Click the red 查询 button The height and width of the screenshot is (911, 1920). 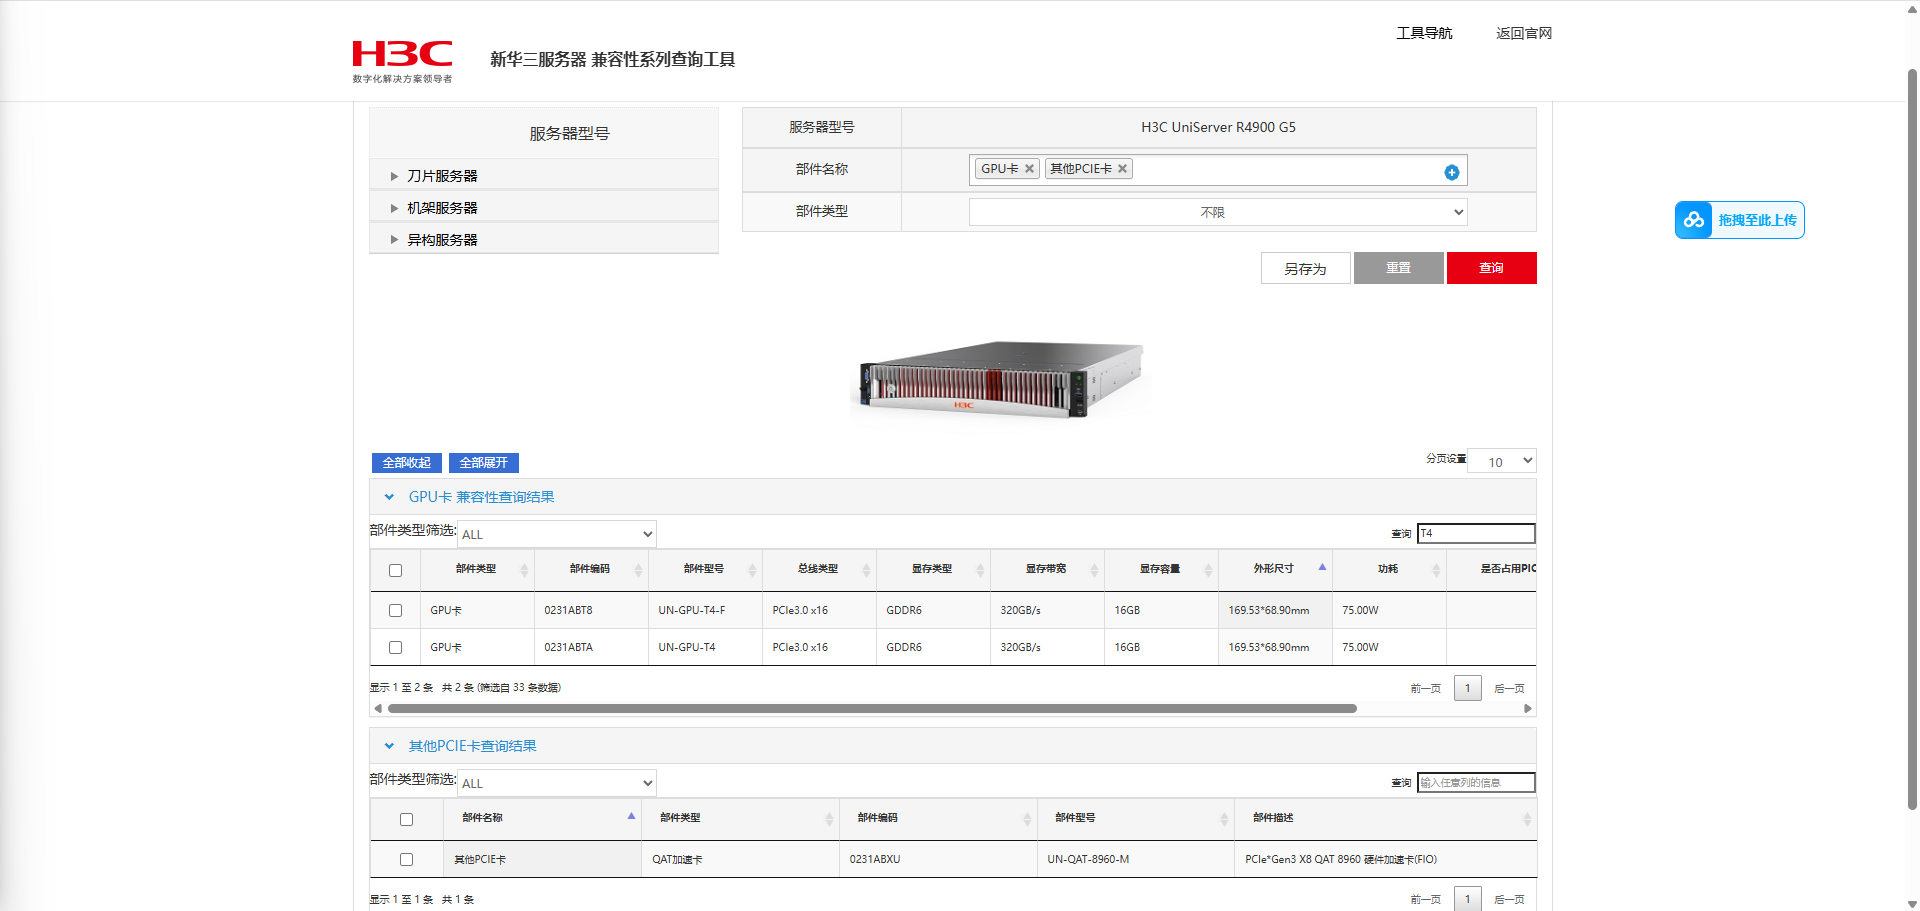[1492, 268]
